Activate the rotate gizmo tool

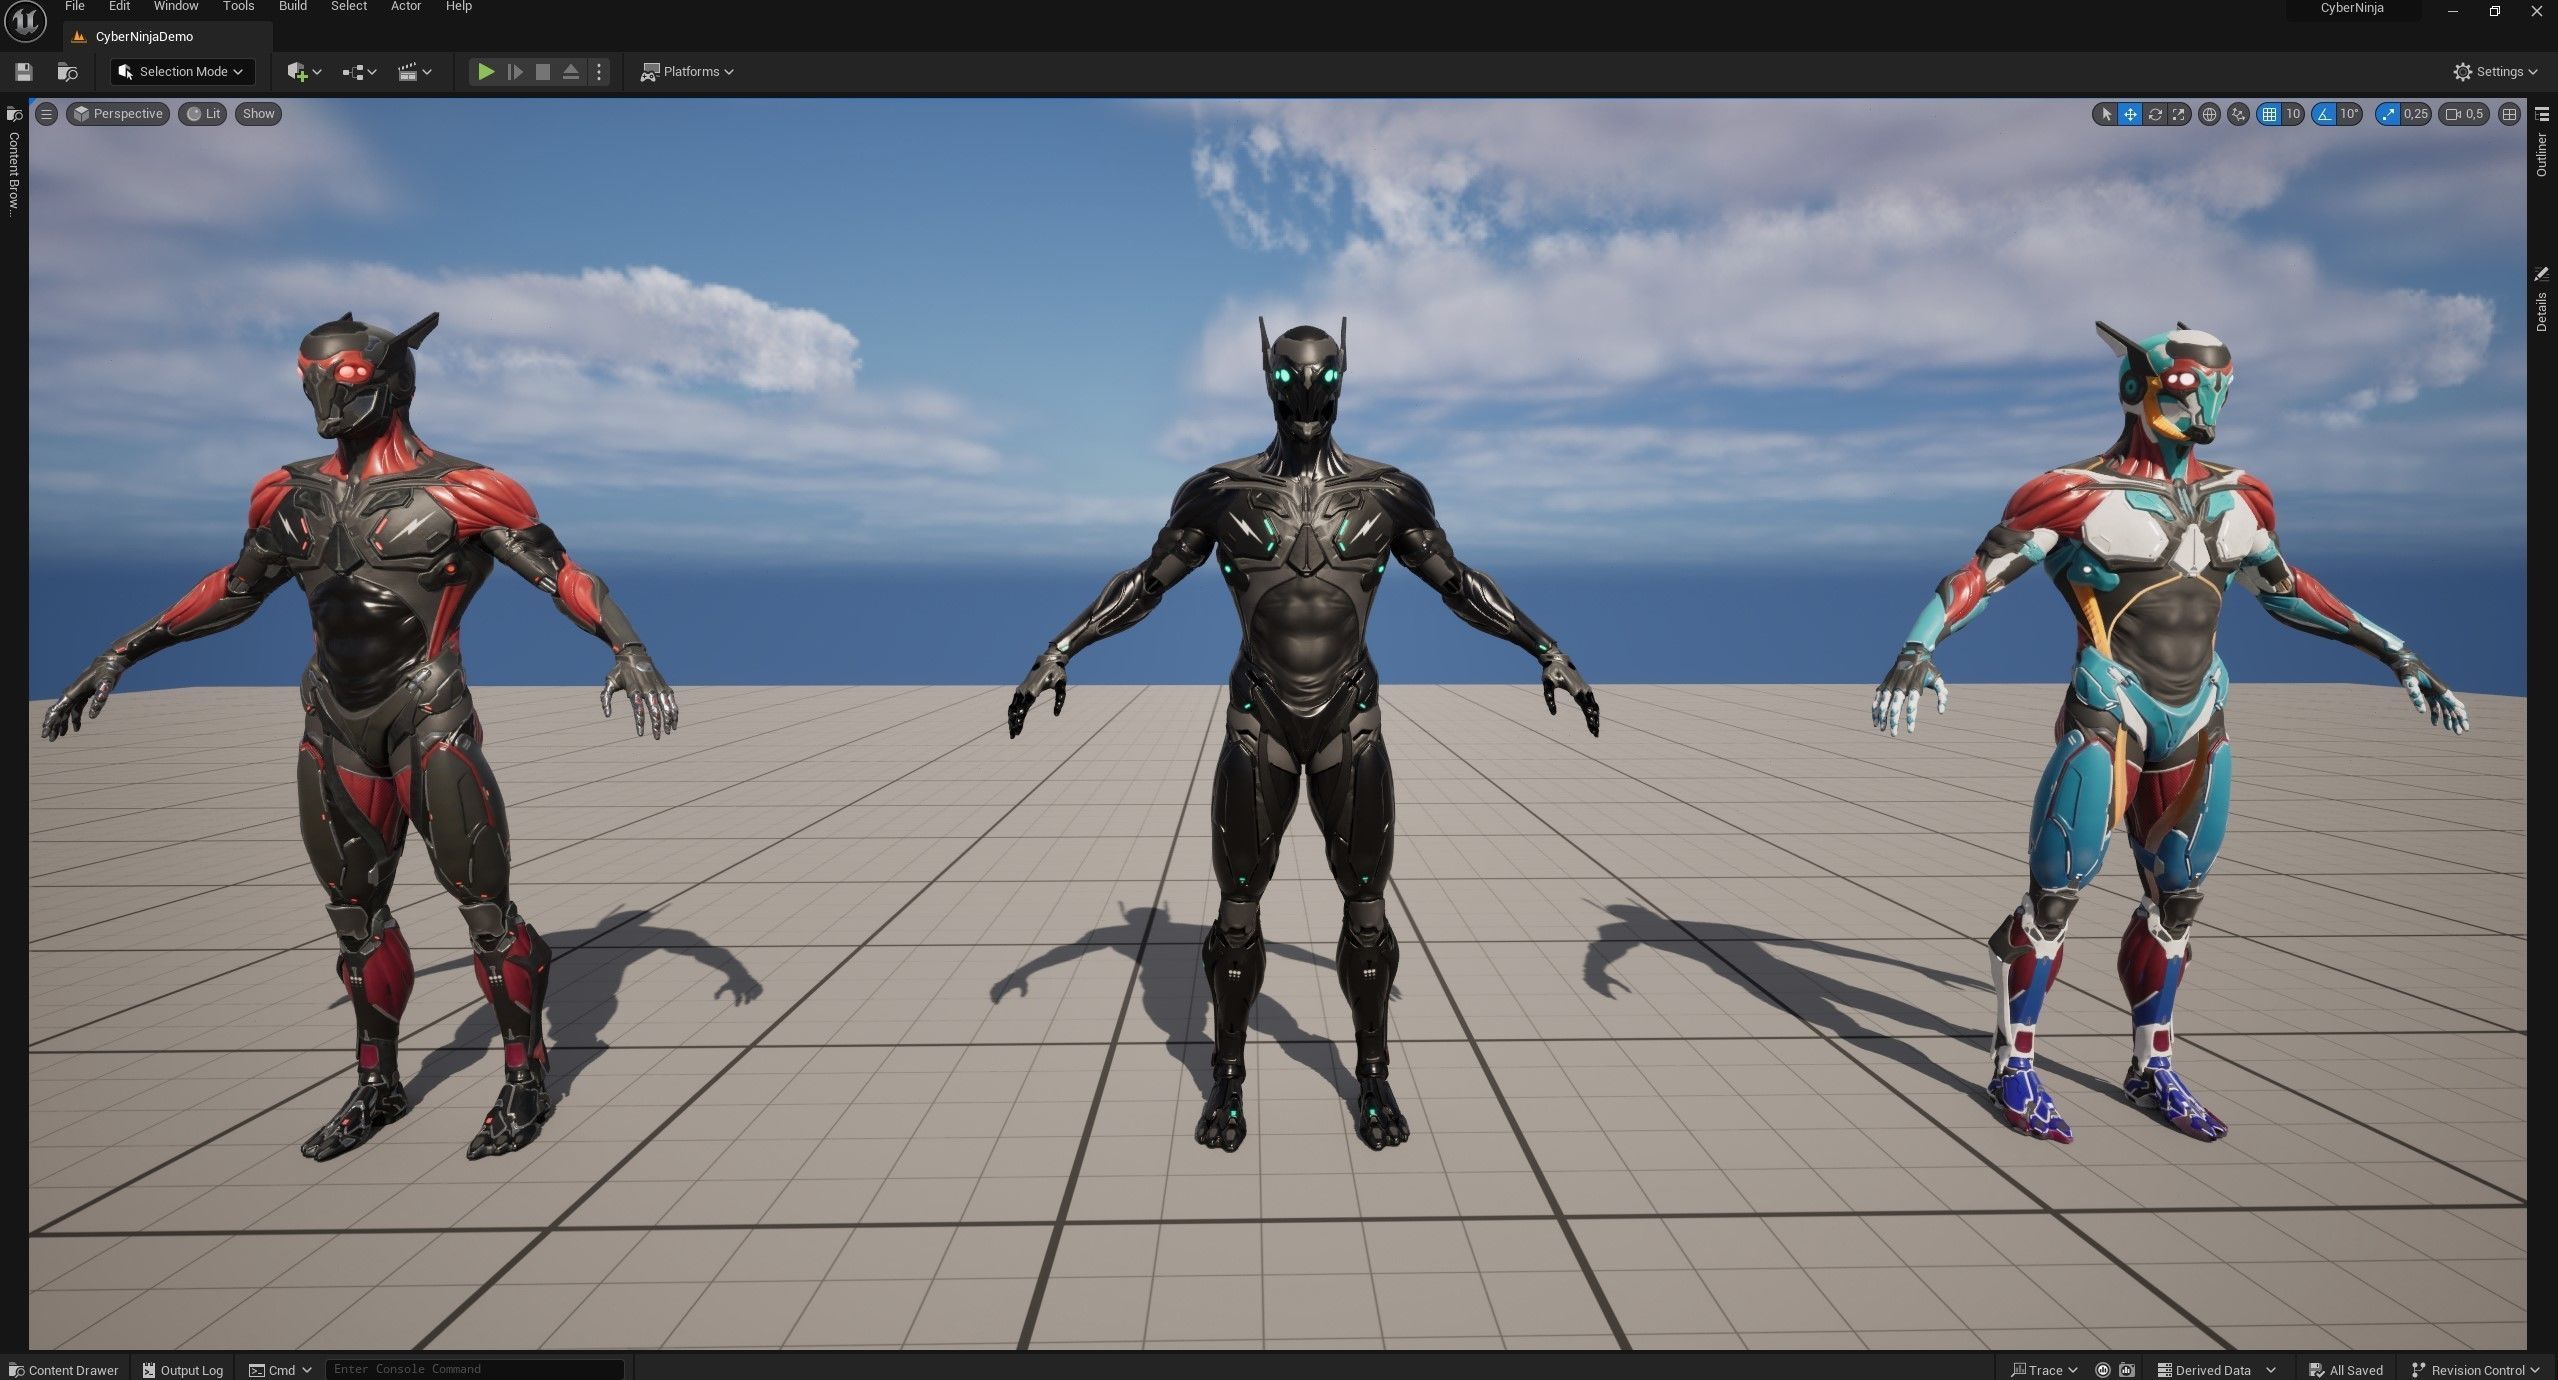point(2155,114)
